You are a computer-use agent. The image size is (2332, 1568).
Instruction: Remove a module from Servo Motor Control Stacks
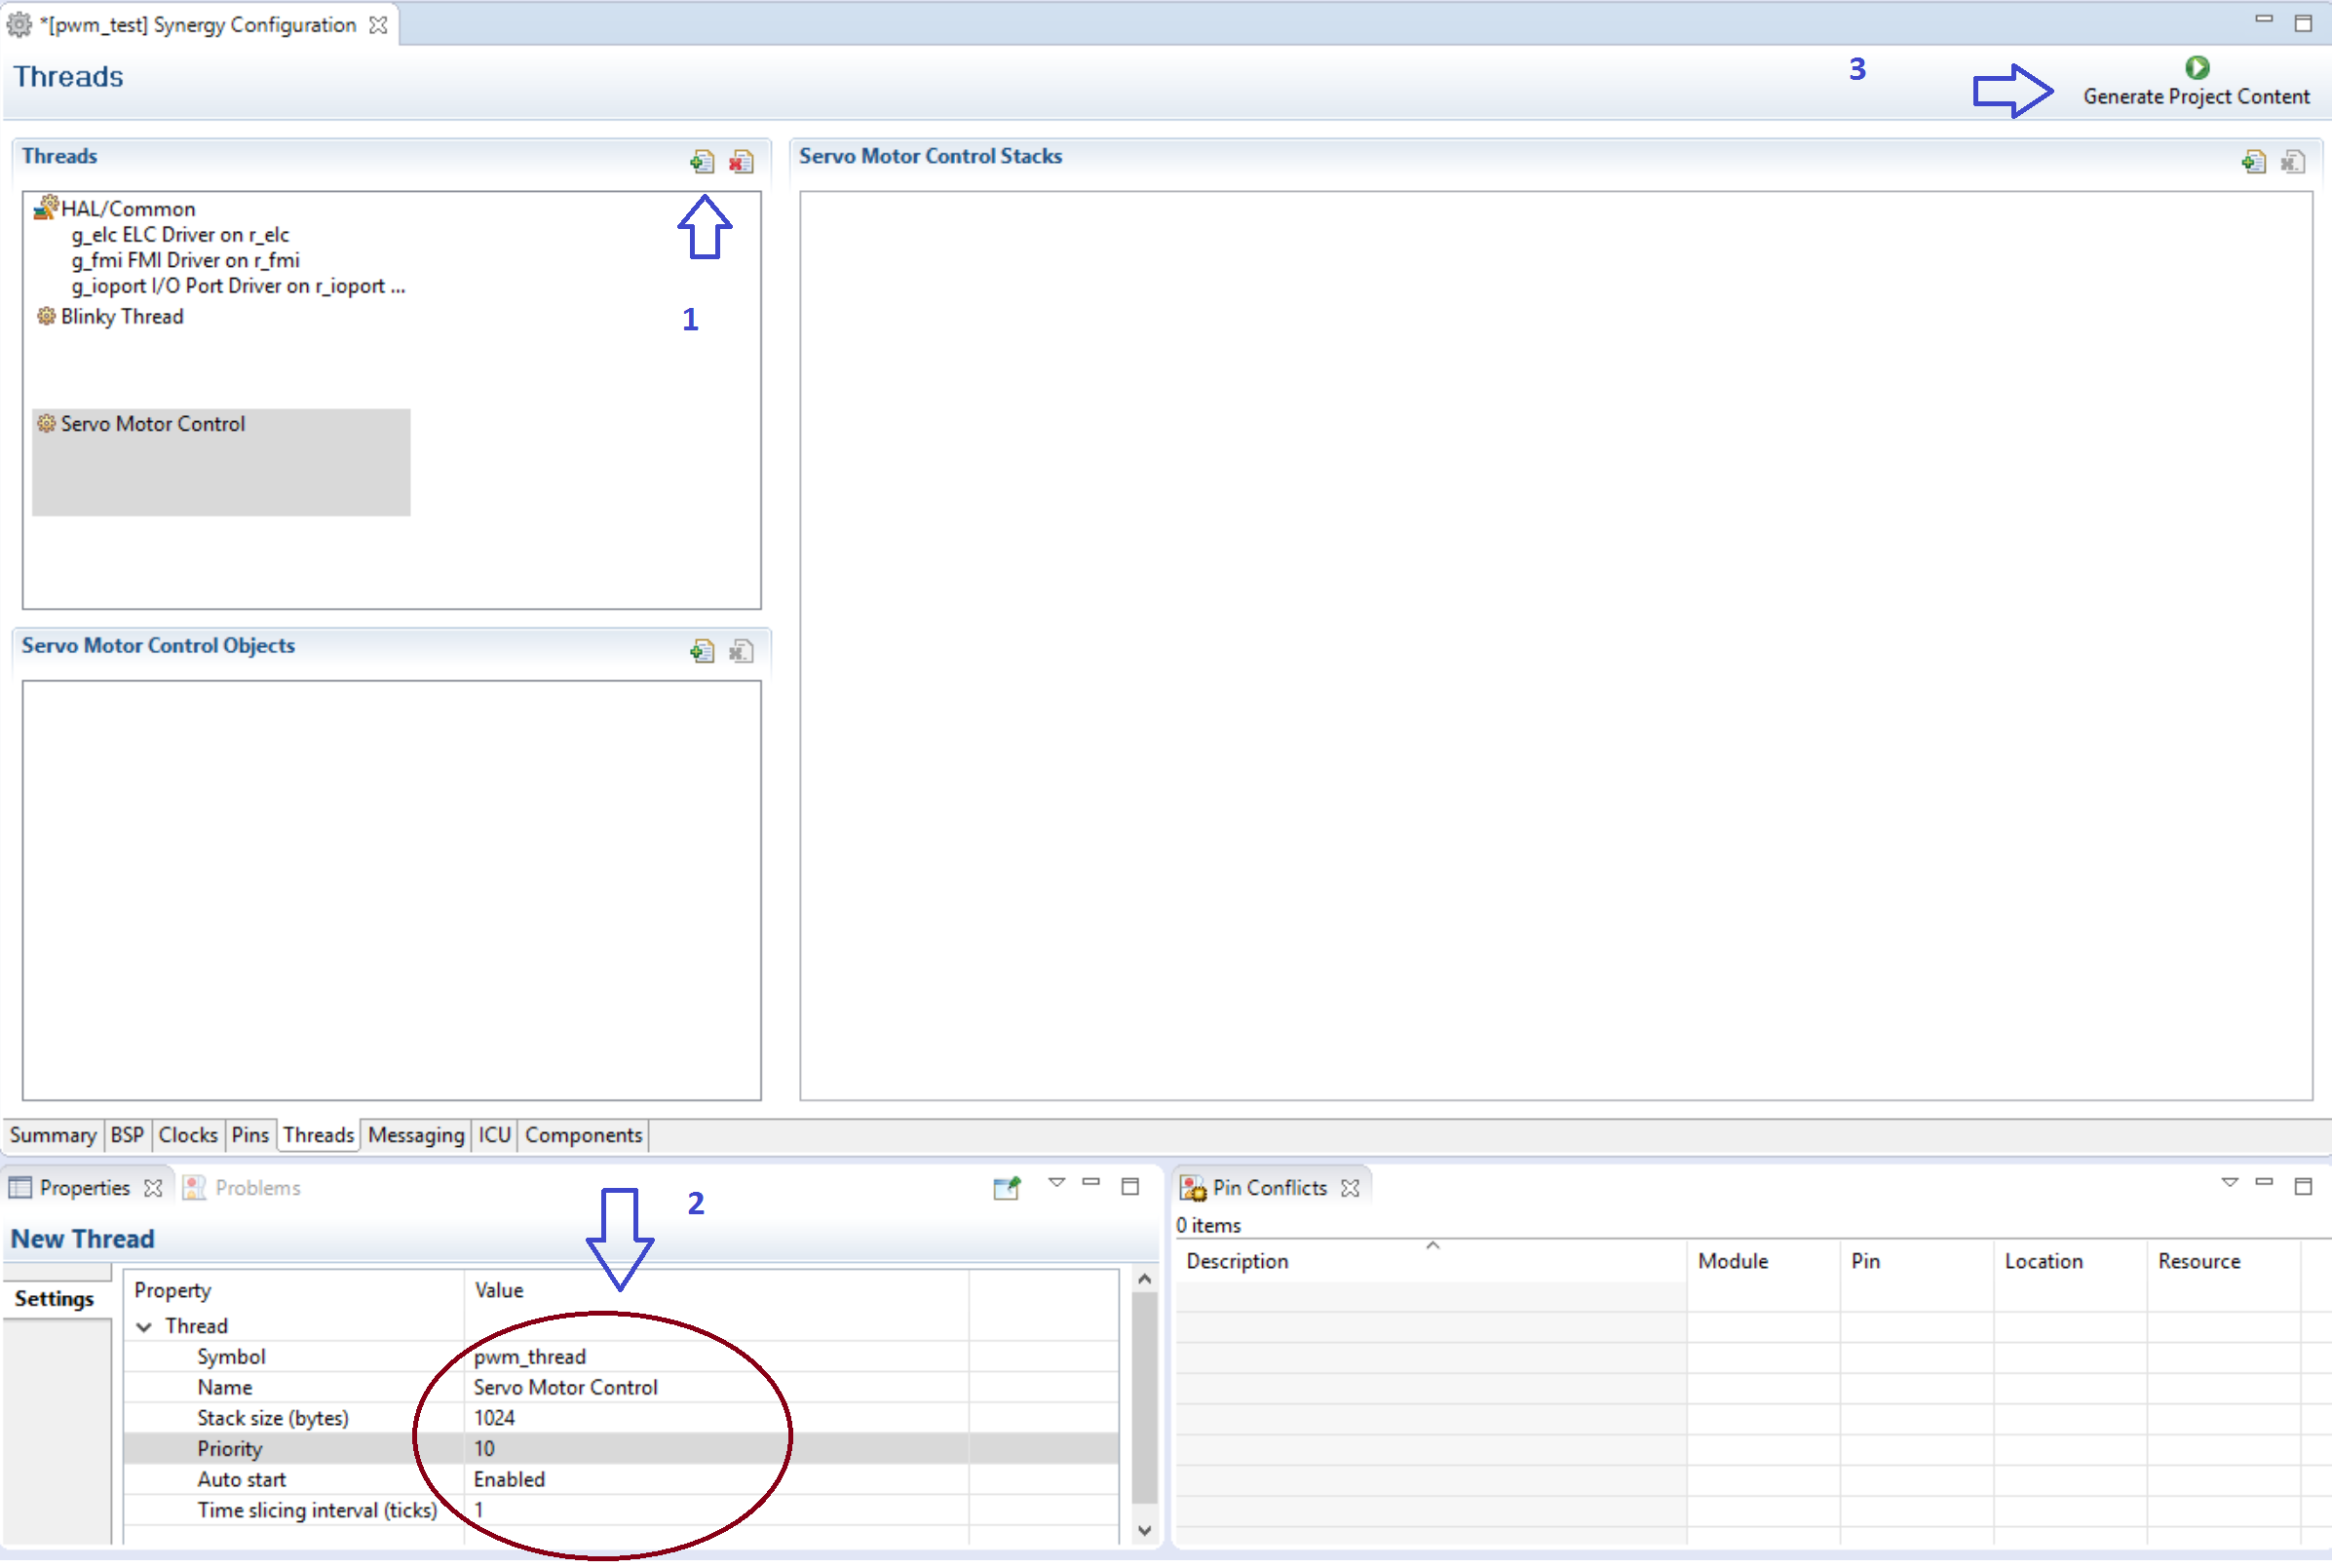click(2295, 161)
